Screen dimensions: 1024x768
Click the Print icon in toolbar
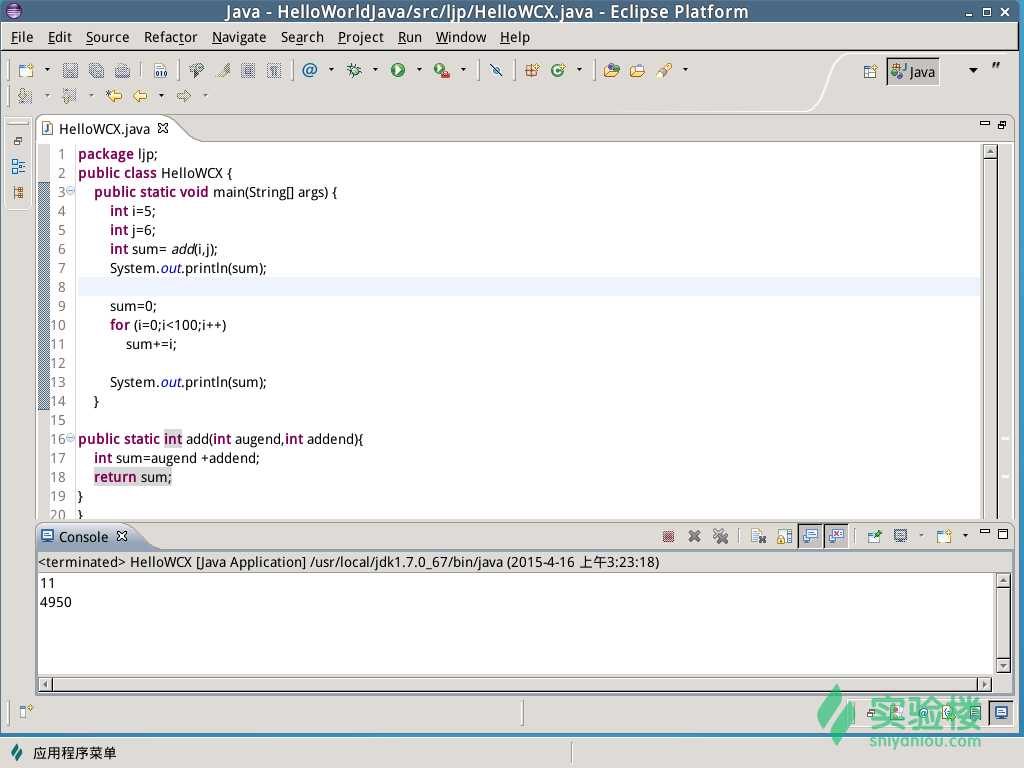(x=122, y=70)
